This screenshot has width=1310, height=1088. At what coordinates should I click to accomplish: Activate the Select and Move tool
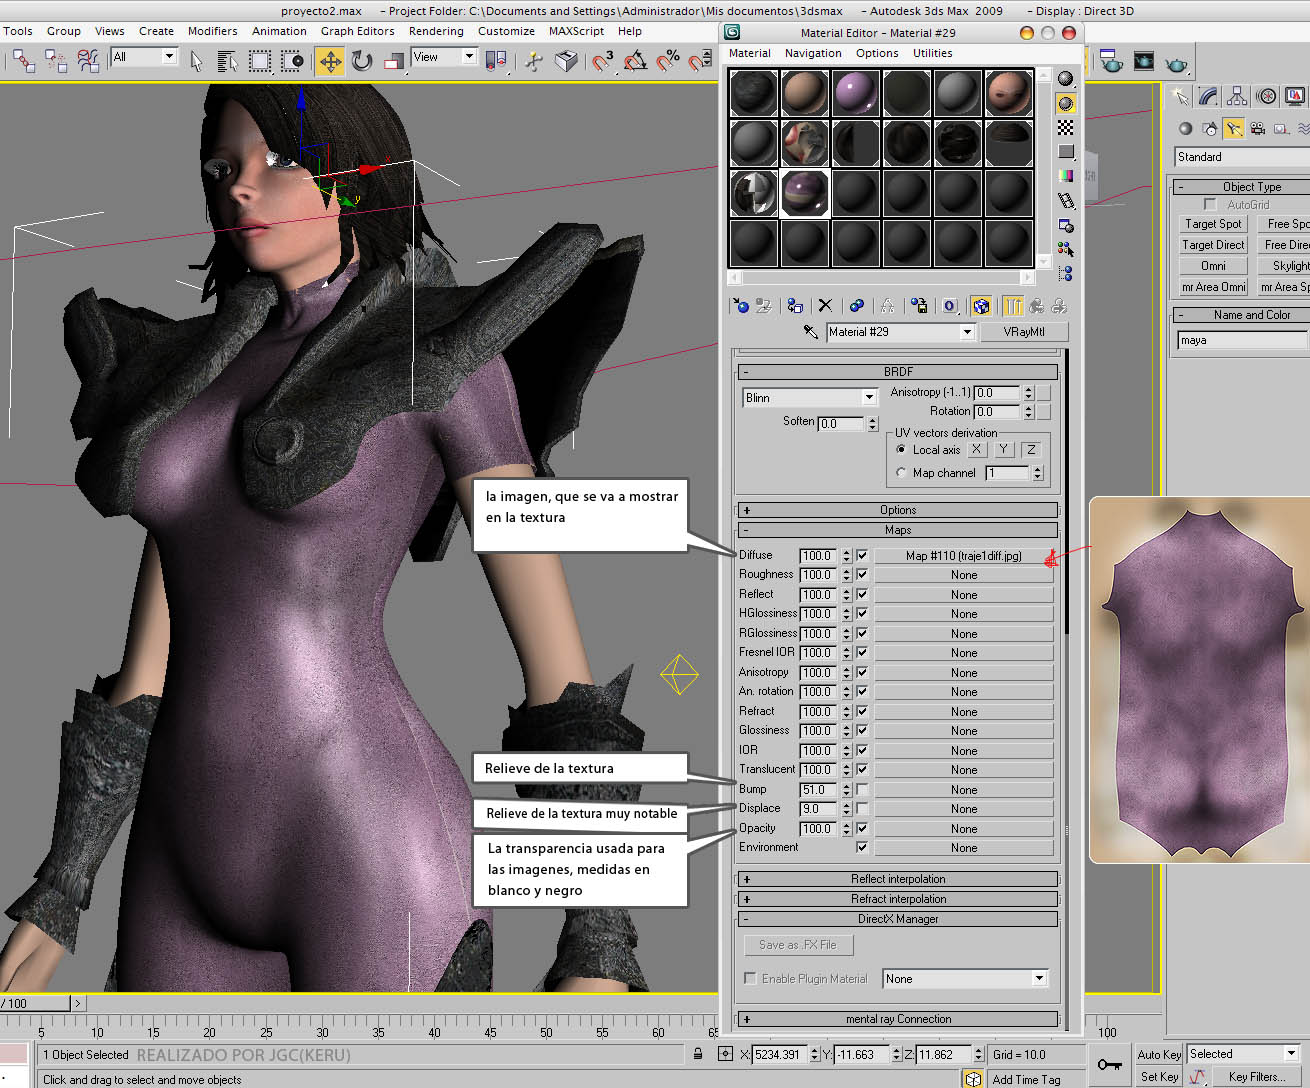click(329, 62)
